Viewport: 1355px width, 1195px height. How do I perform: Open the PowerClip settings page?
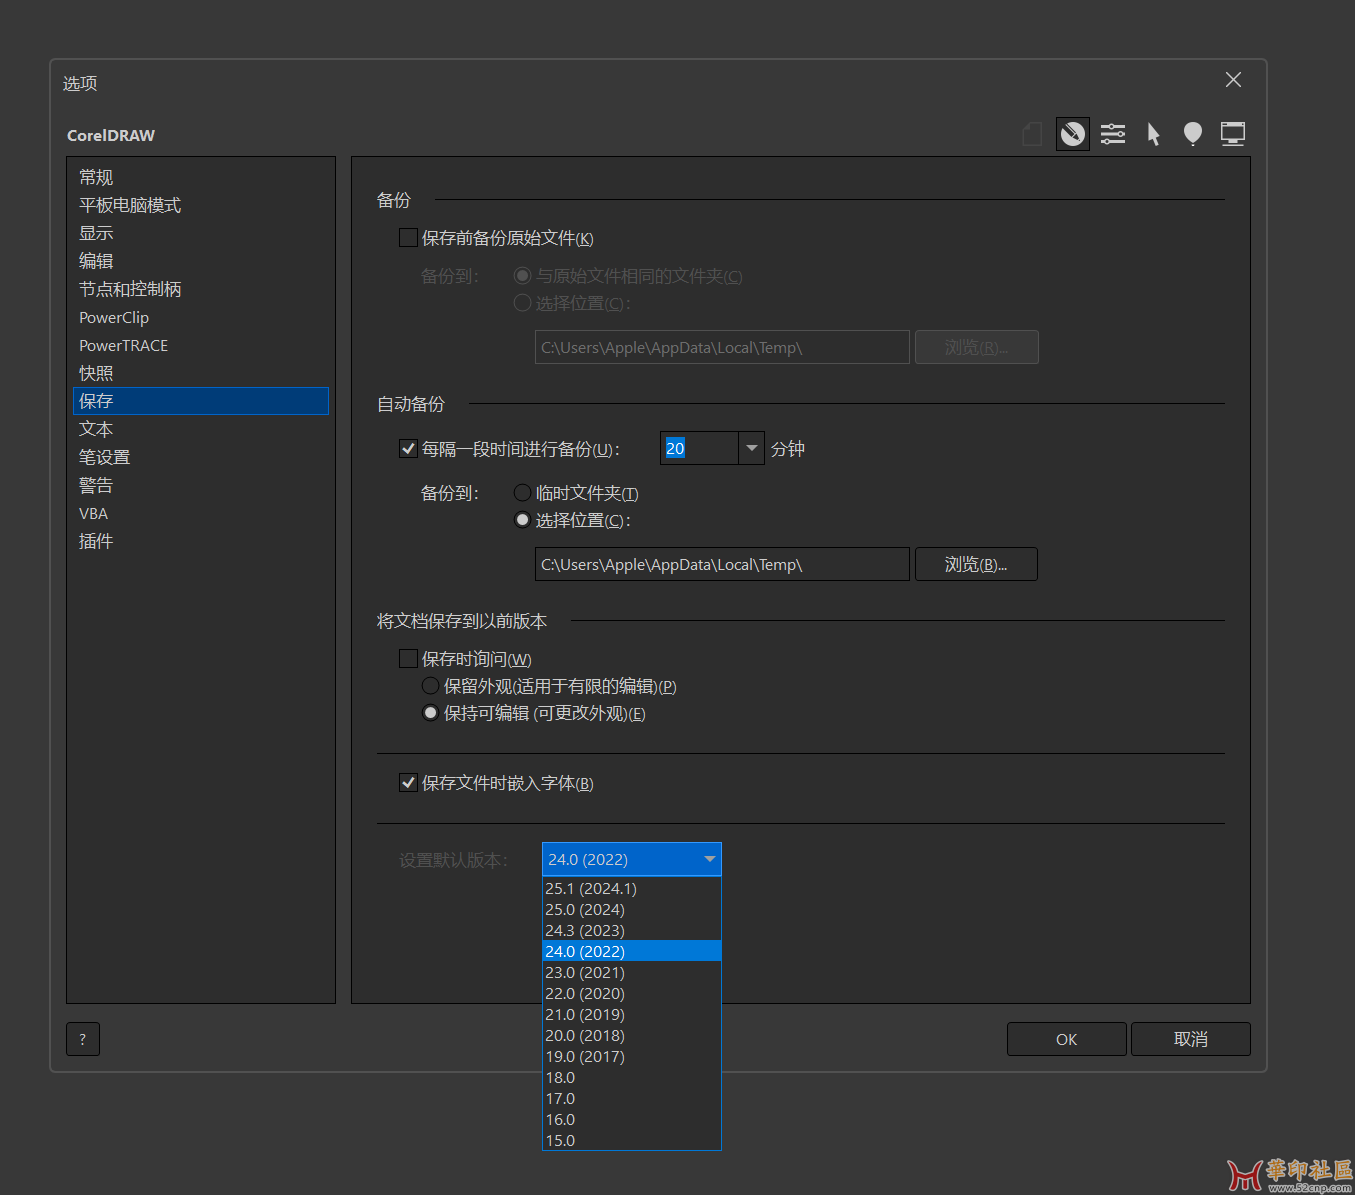point(201,317)
